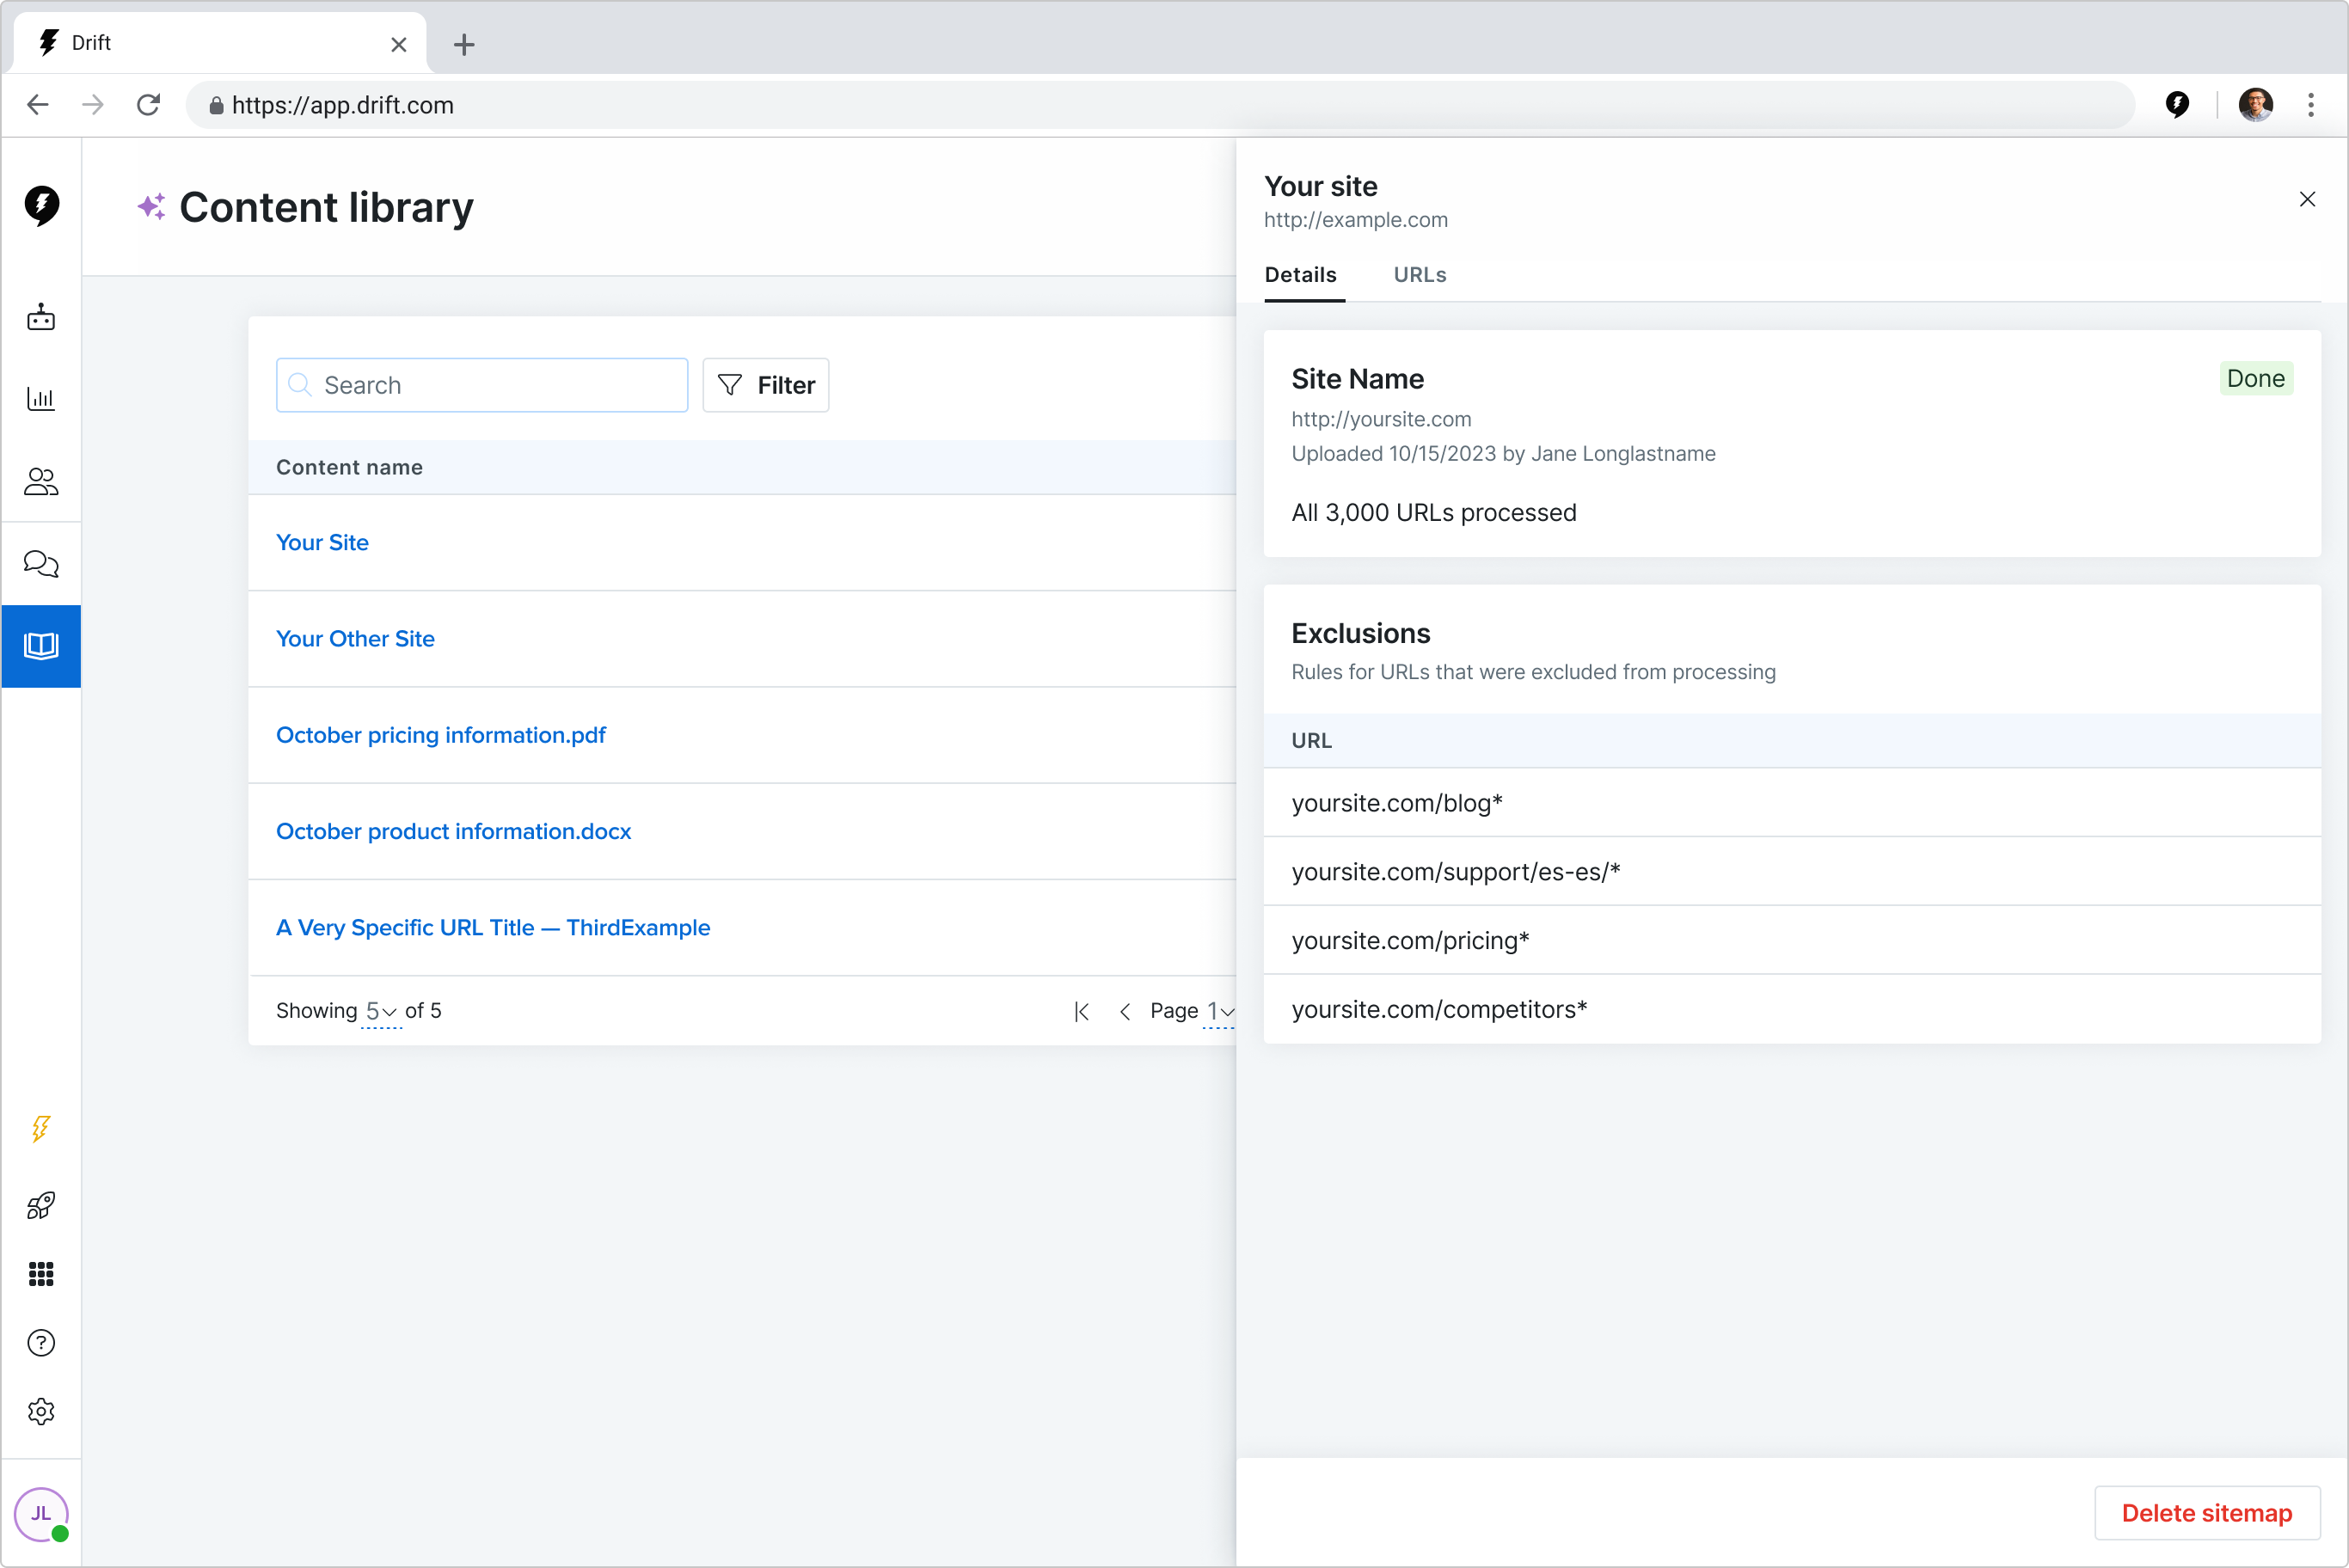Click the yellow lightning bolt sidebar icon
Viewport: 2349px width, 1568px height.
tap(41, 1129)
